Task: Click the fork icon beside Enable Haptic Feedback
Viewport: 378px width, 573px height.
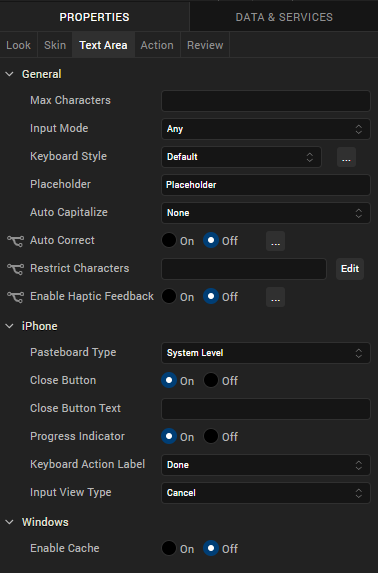Action: 15,297
